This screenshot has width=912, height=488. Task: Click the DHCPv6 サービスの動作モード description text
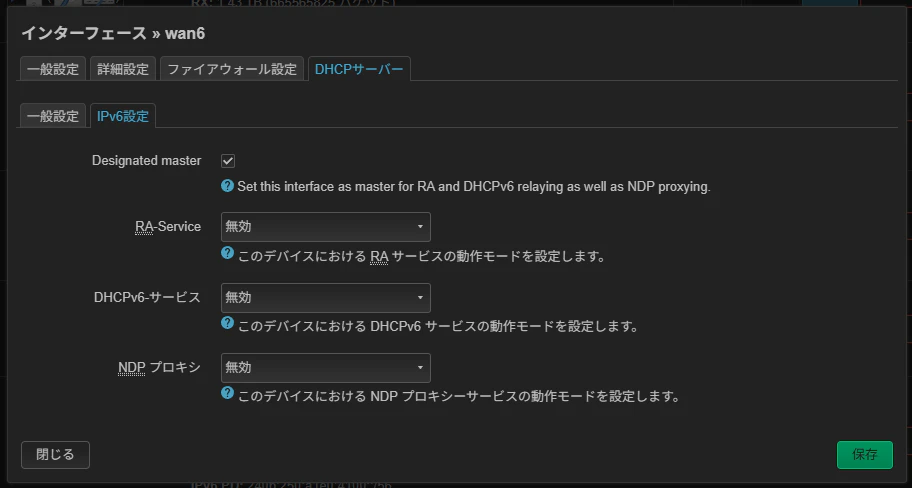coord(438,326)
